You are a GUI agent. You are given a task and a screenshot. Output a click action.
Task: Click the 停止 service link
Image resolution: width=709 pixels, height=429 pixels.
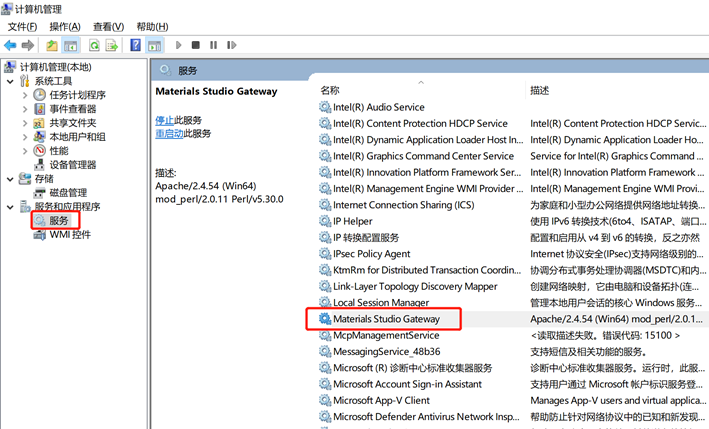point(164,120)
